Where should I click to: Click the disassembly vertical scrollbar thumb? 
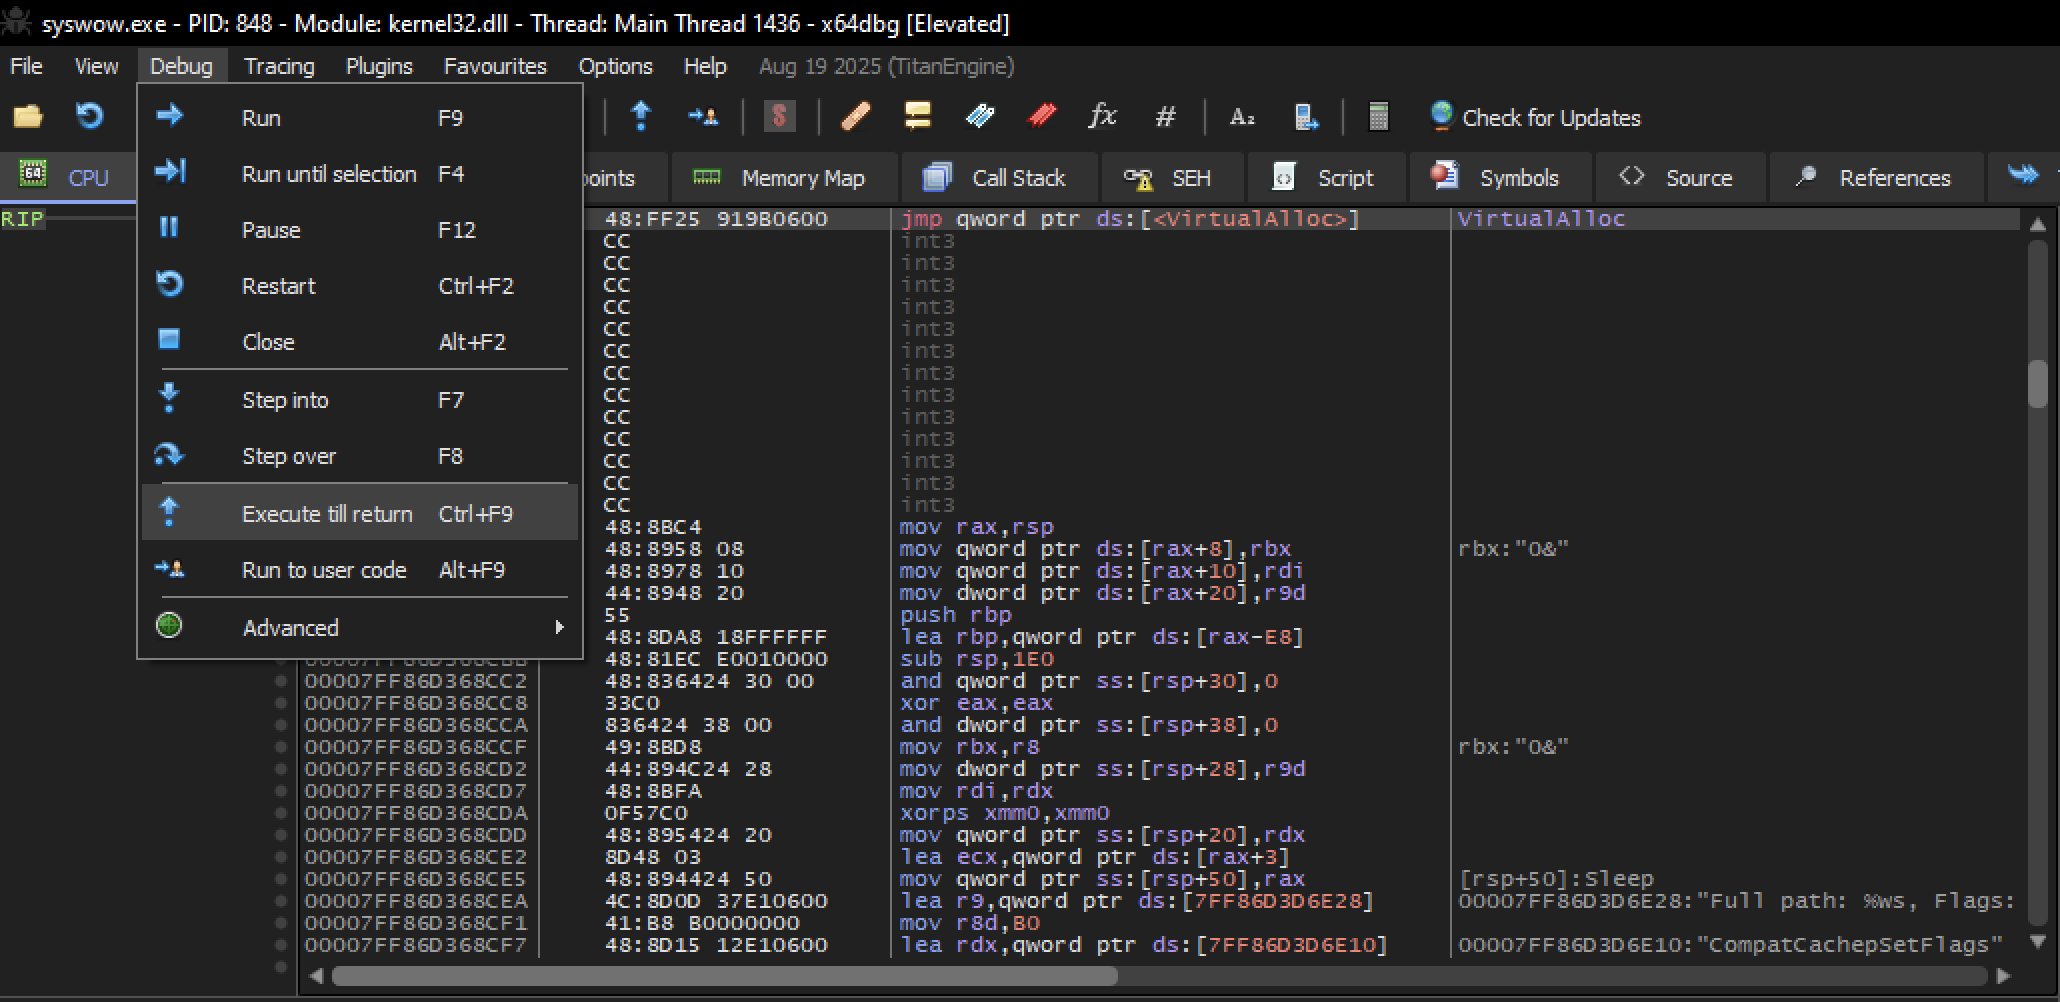[2037, 383]
